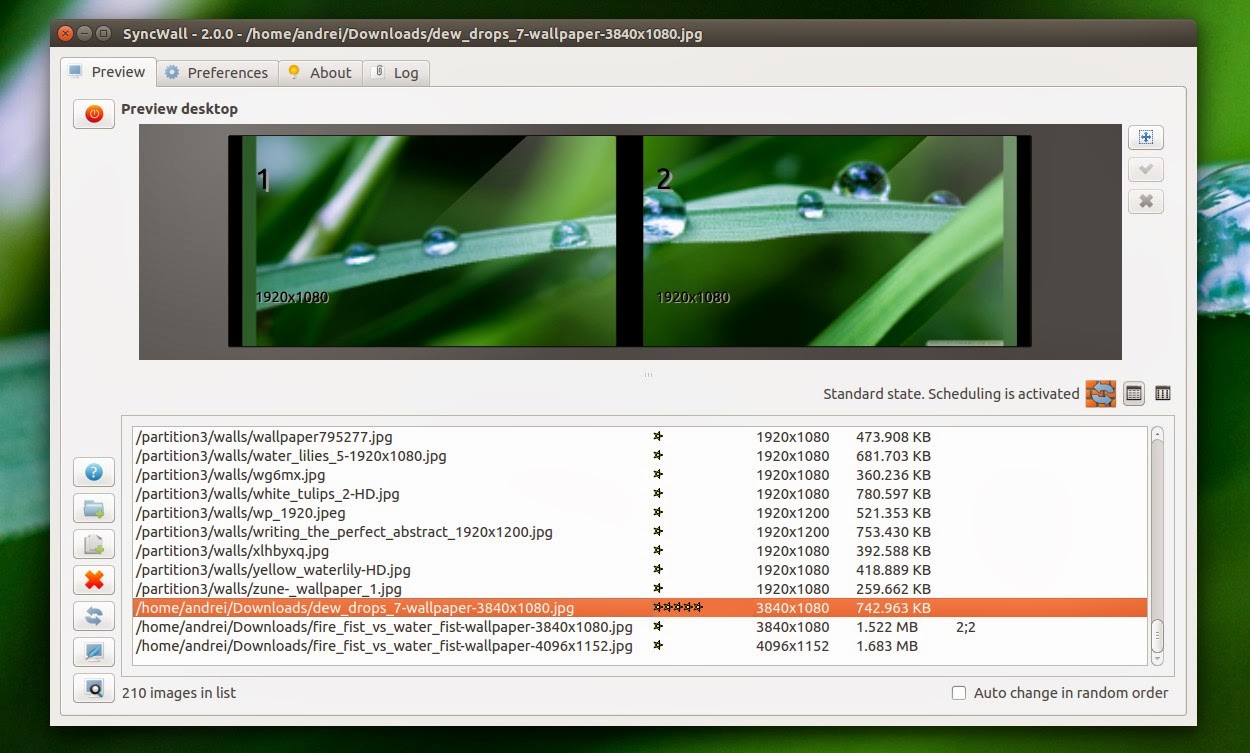Apply the wallpaper to the desktop
Viewport: 1250px width, 753px height.
(x=93, y=652)
